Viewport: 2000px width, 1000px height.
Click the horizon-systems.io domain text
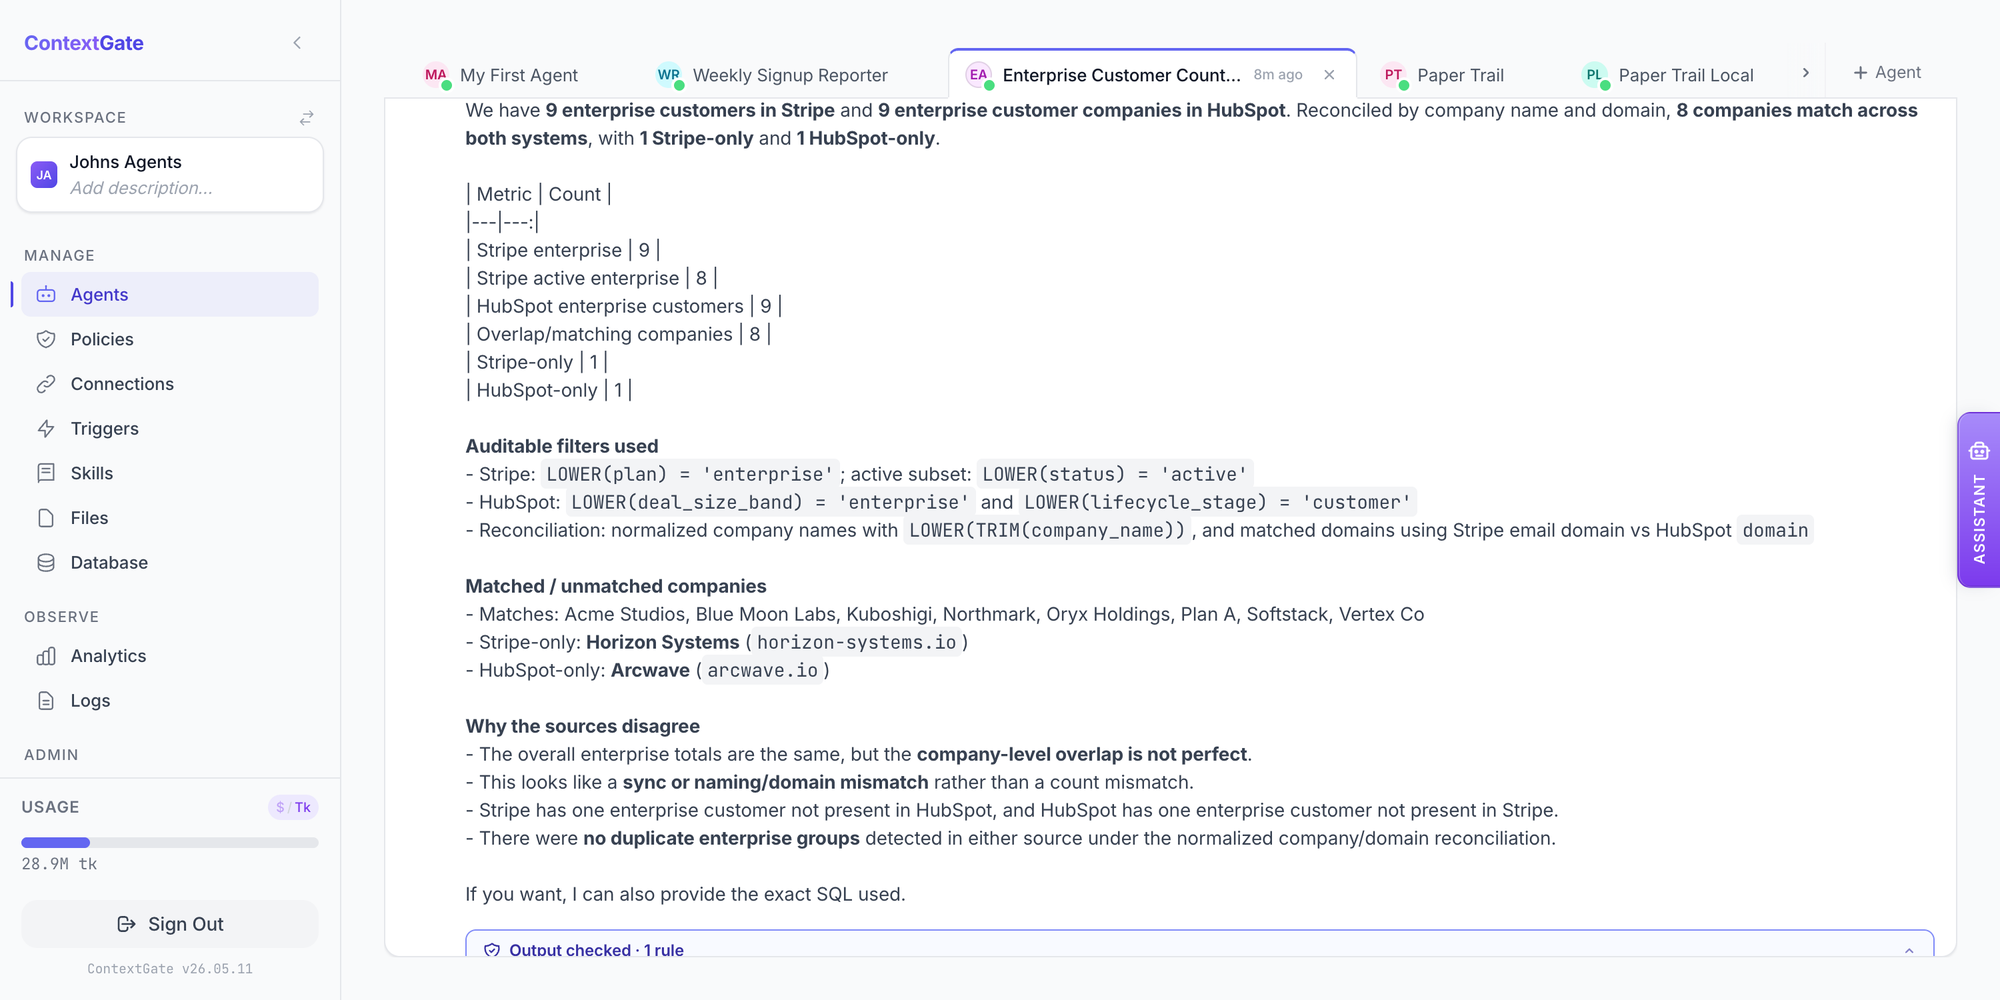point(857,643)
